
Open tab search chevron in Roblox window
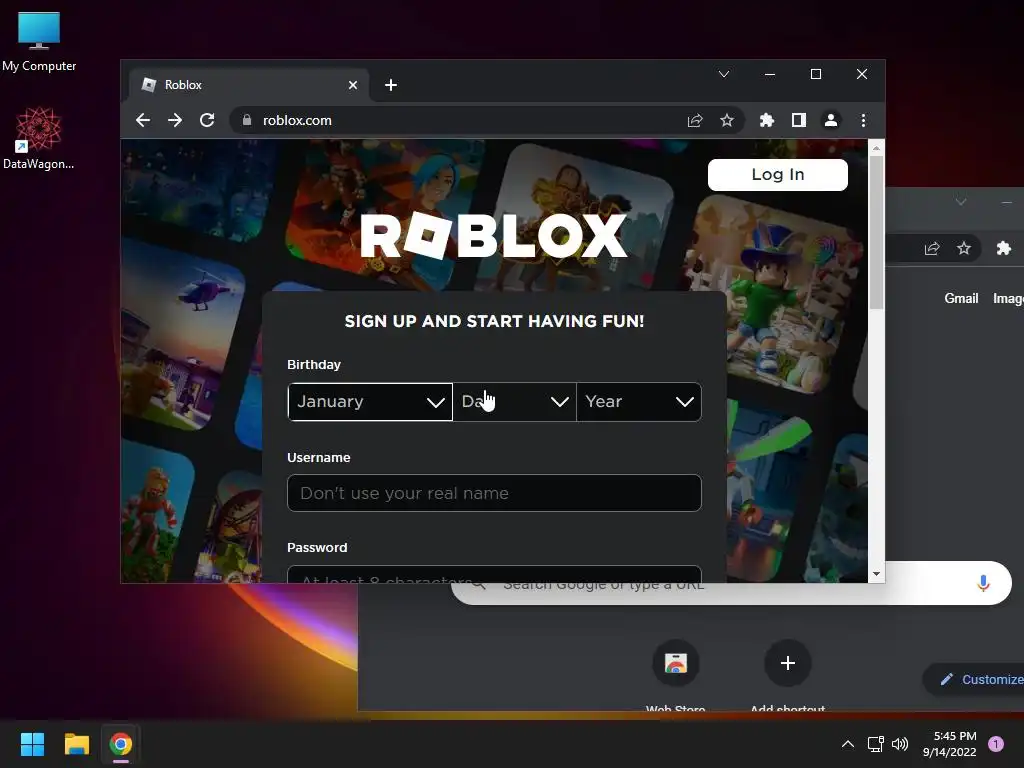point(724,74)
